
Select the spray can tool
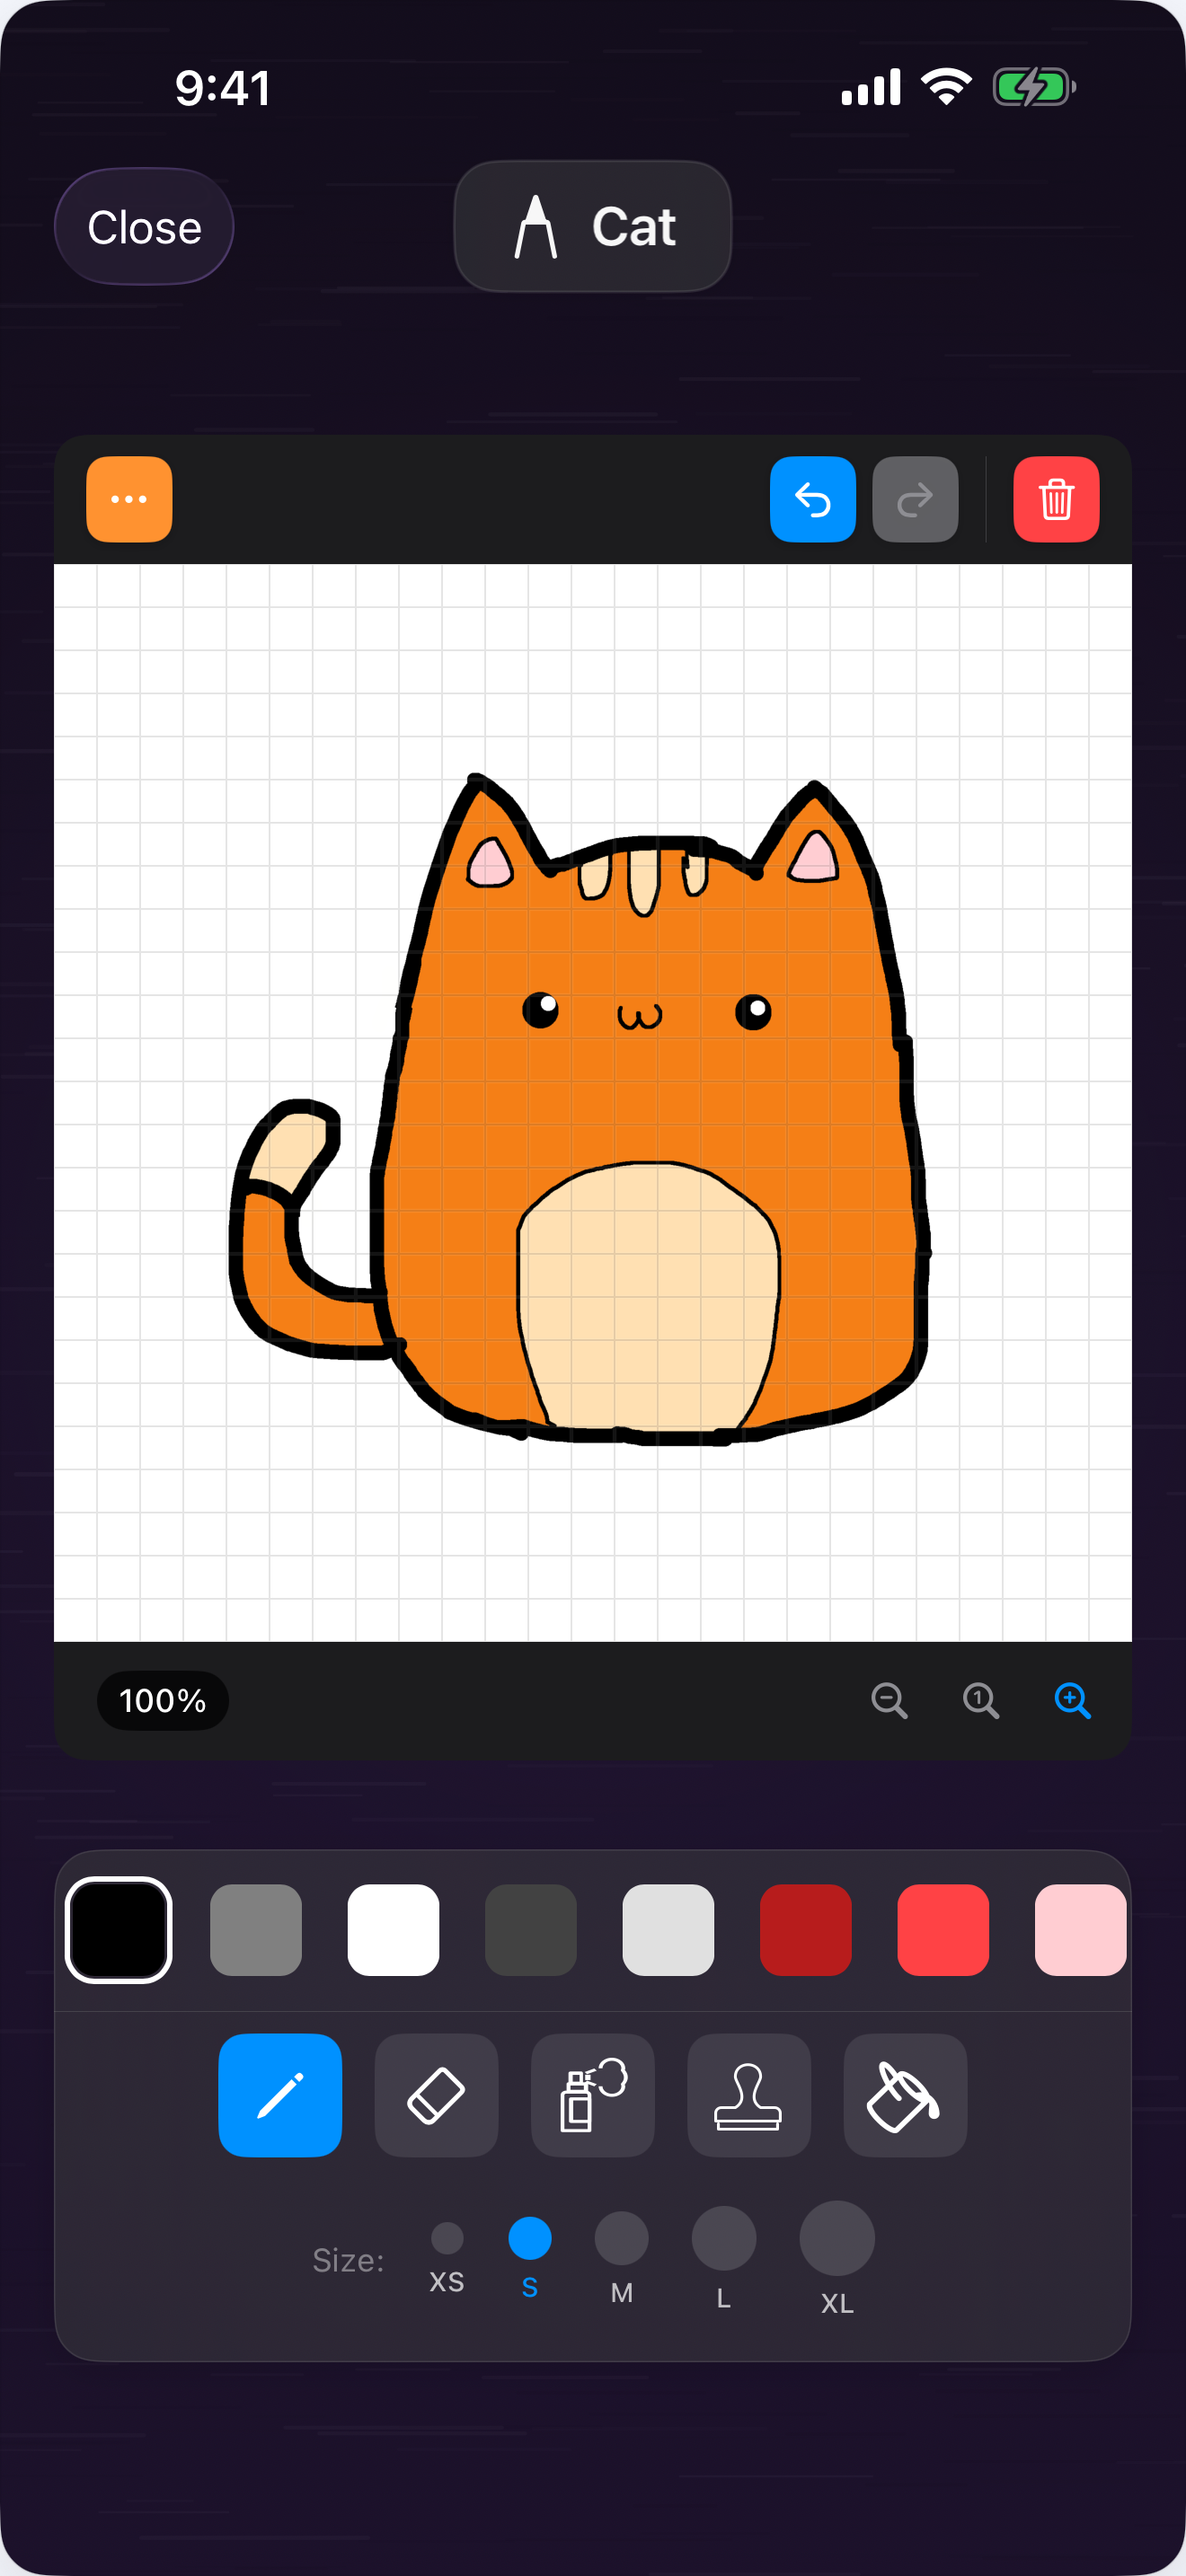592,2095
